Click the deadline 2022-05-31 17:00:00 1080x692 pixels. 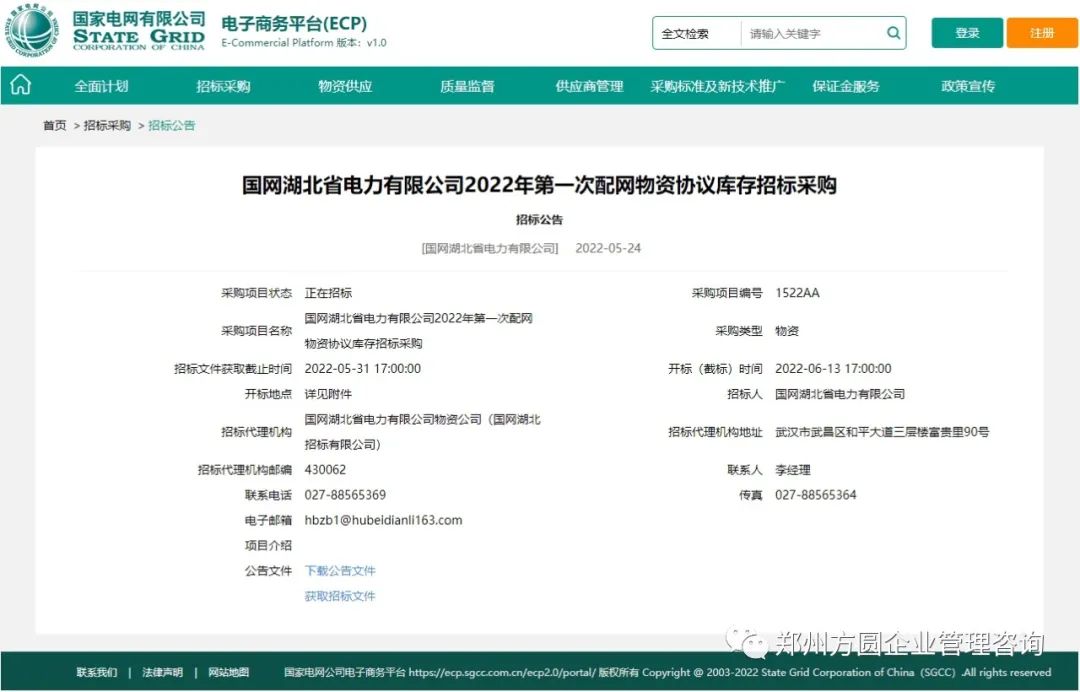tap(362, 368)
